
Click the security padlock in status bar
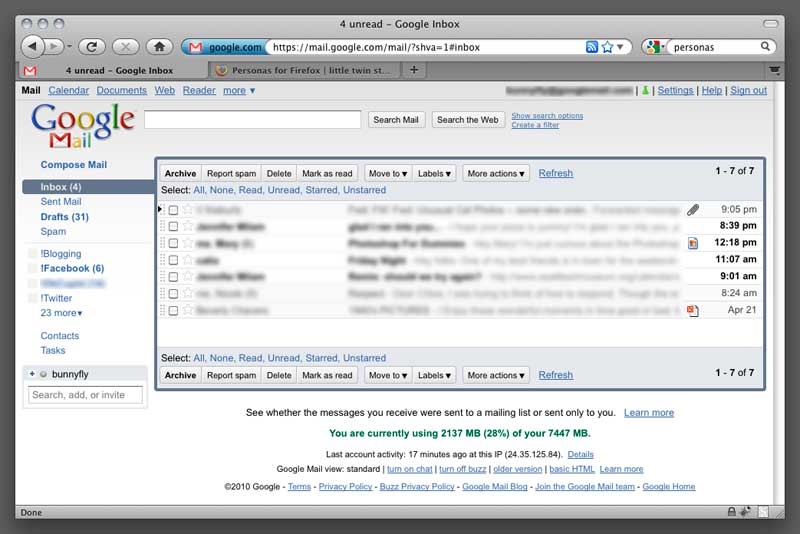(731, 512)
